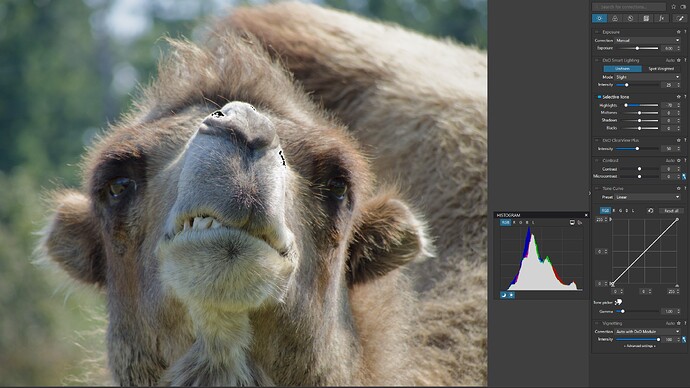
Task: Click Auto for DxO Smart Lighting
Action: (x=670, y=60)
